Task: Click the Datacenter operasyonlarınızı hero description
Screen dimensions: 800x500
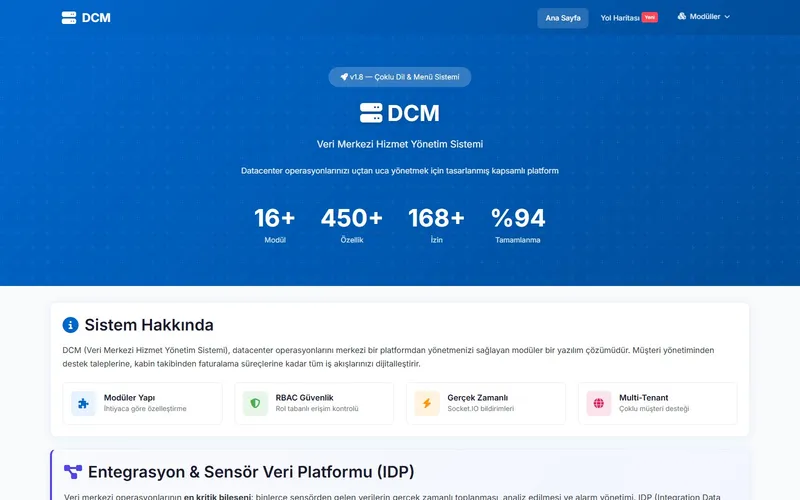Action: point(399,171)
